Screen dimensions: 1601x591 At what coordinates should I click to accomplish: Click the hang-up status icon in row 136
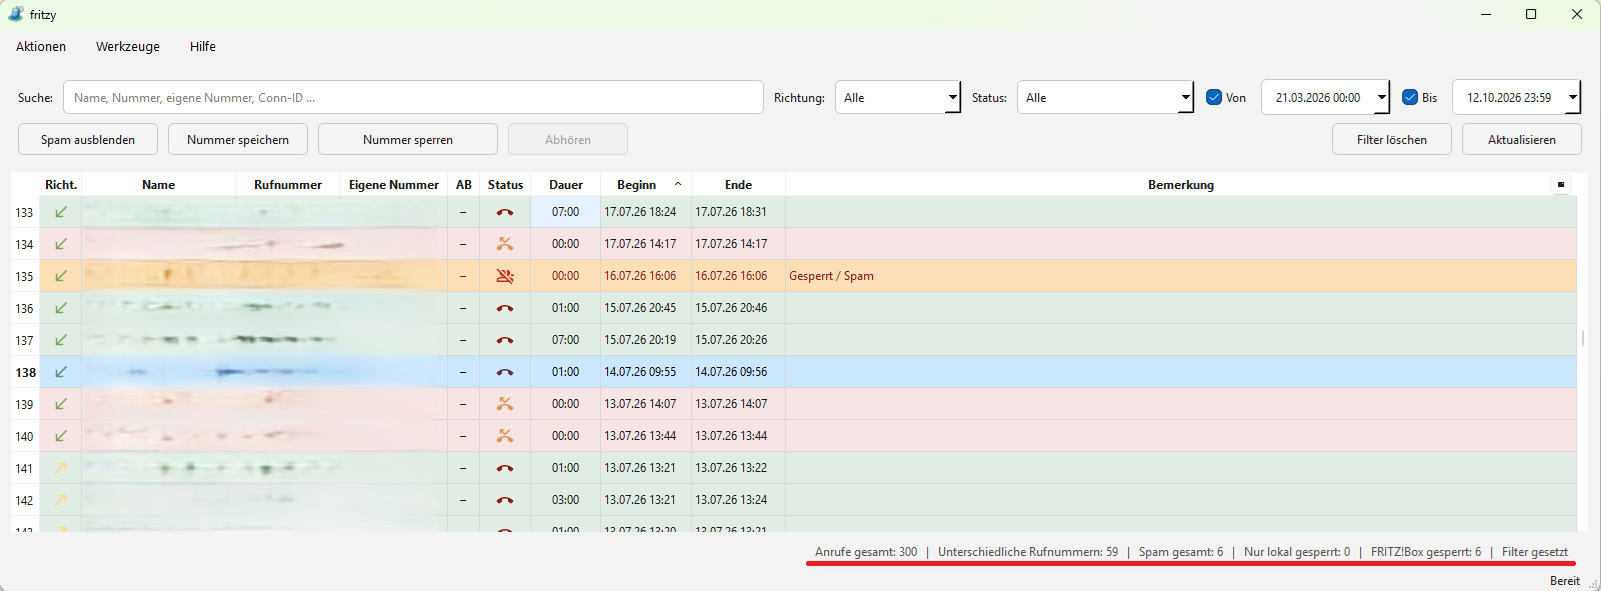pyautogui.click(x=505, y=308)
